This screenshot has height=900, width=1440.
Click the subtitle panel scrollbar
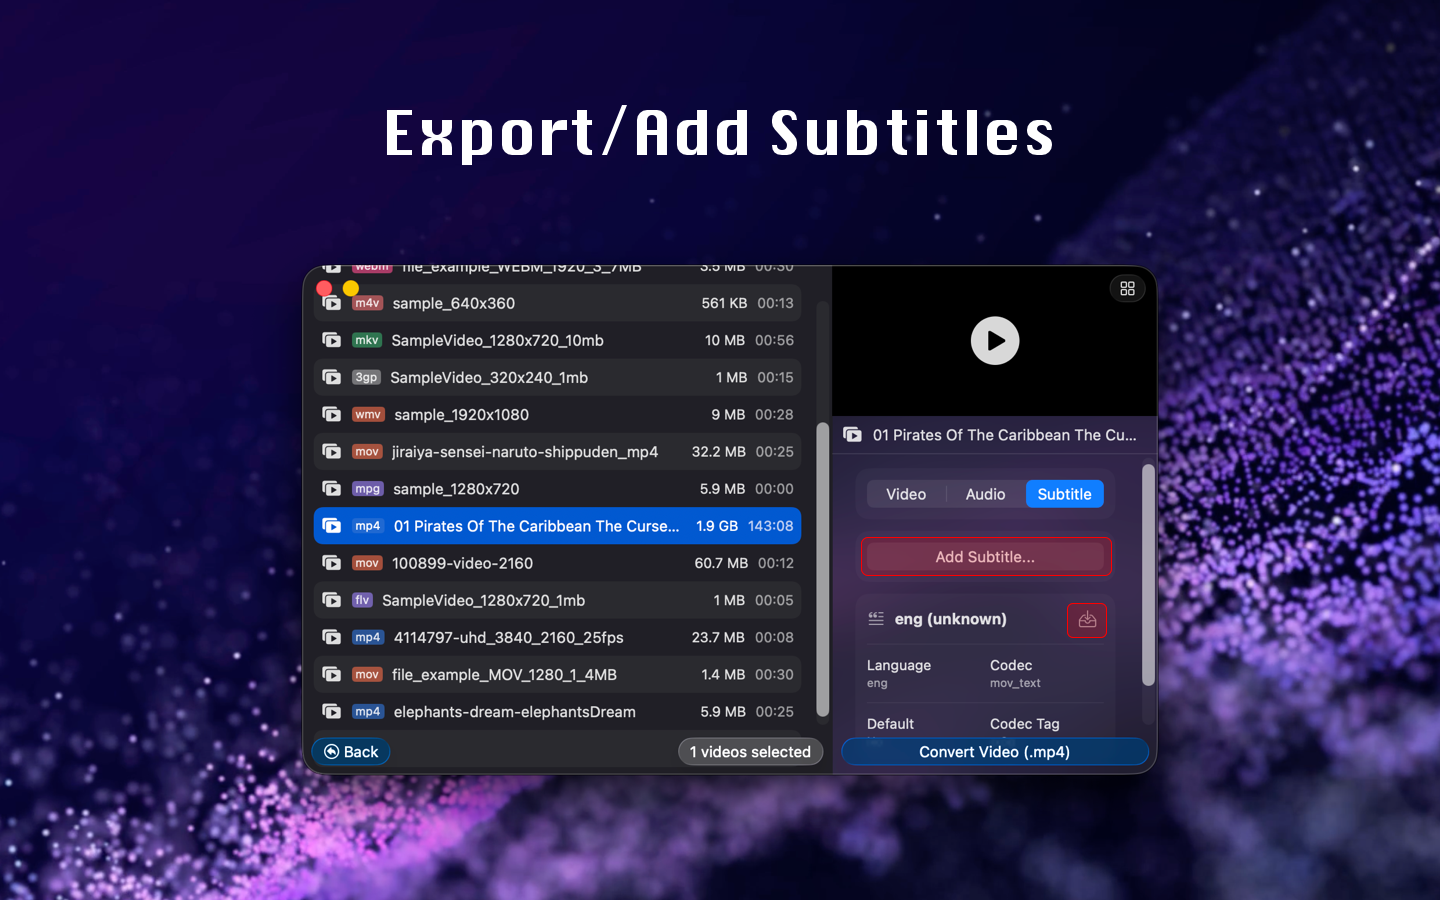pyautogui.click(x=1148, y=575)
